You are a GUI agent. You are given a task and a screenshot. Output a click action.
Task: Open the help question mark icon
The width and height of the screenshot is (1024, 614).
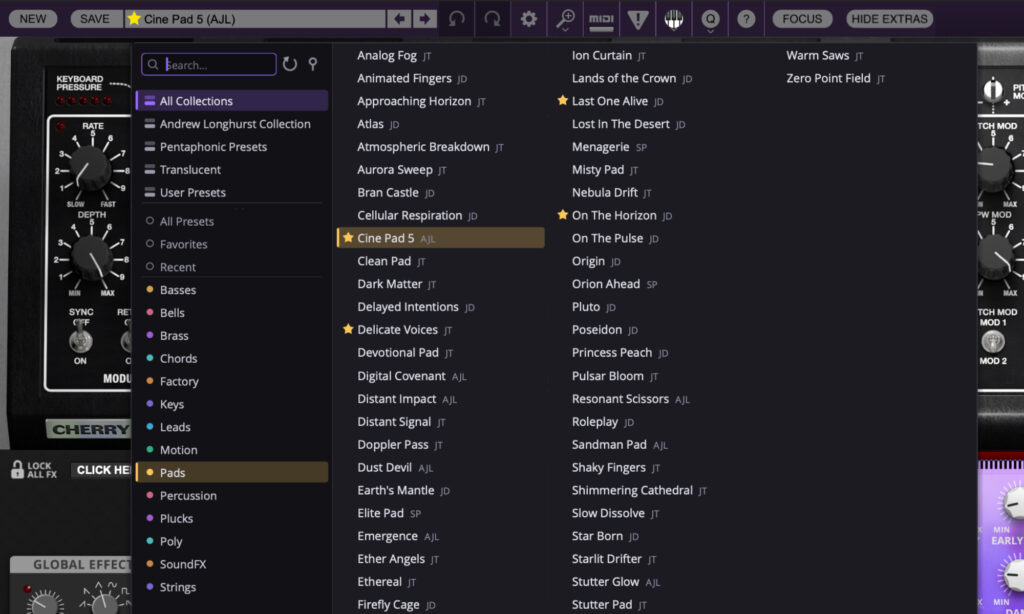click(746, 19)
